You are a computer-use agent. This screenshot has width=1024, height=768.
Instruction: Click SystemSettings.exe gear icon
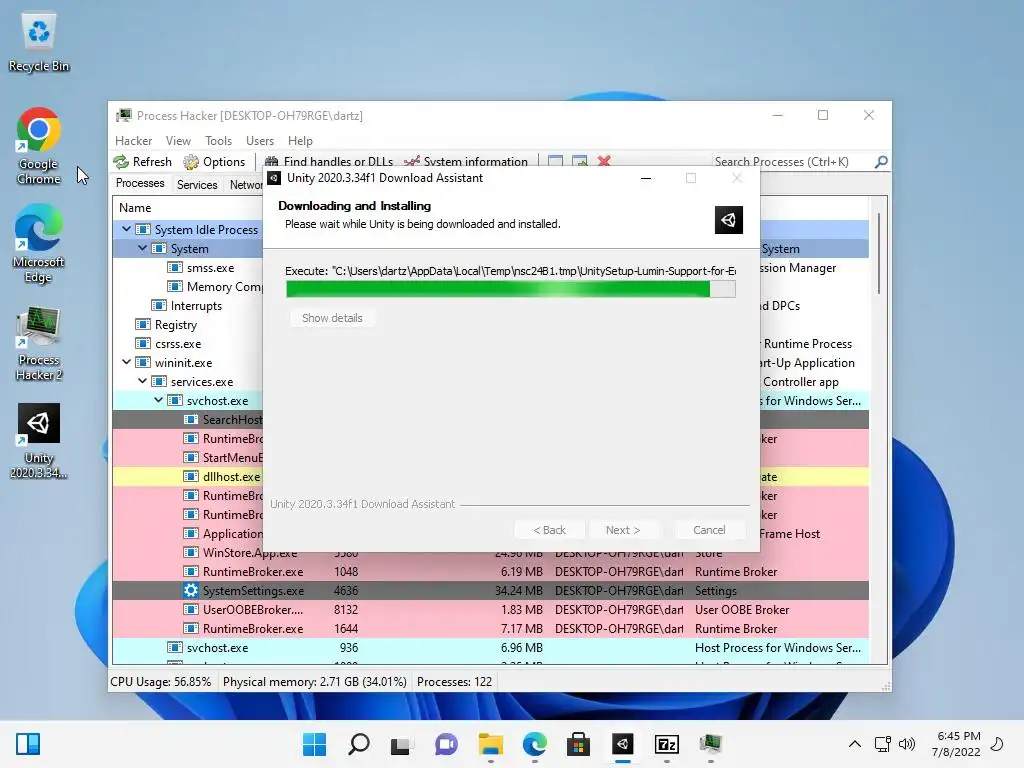191,590
